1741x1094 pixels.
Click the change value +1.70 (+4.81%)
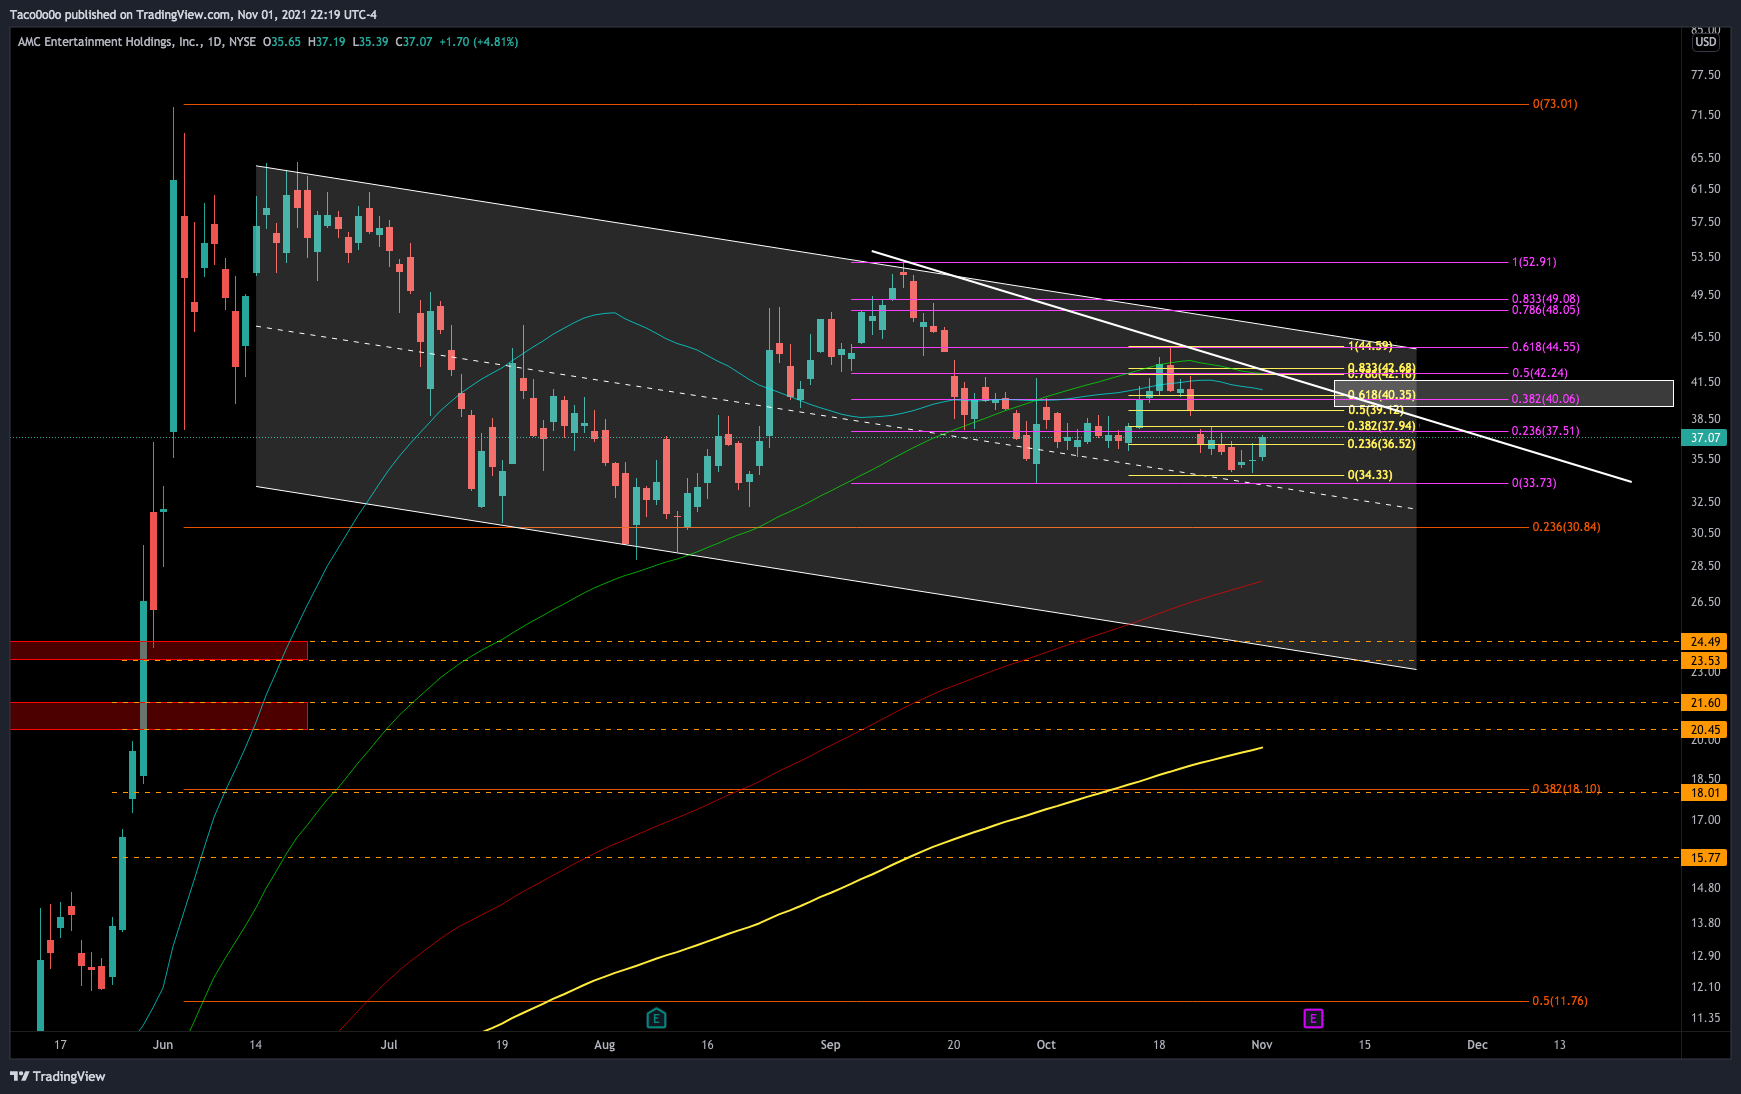pyautogui.click(x=479, y=42)
